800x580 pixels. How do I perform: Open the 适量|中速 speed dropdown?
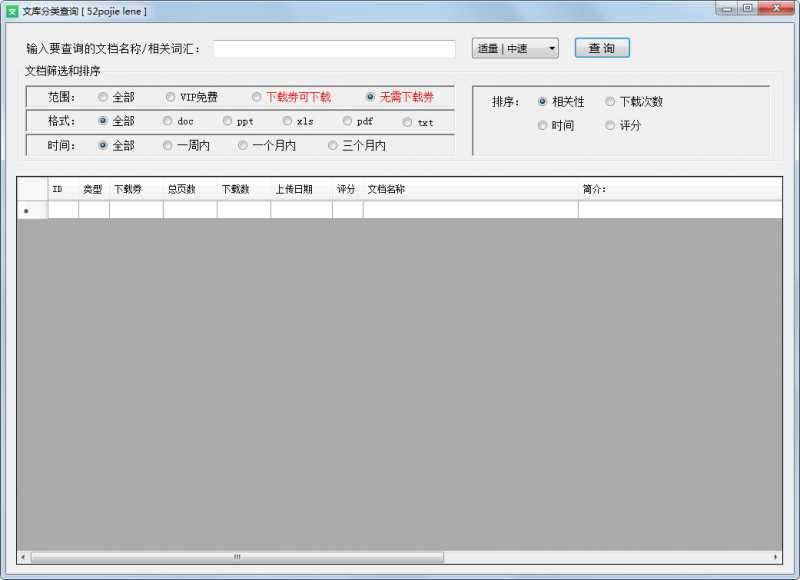tap(513, 47)
